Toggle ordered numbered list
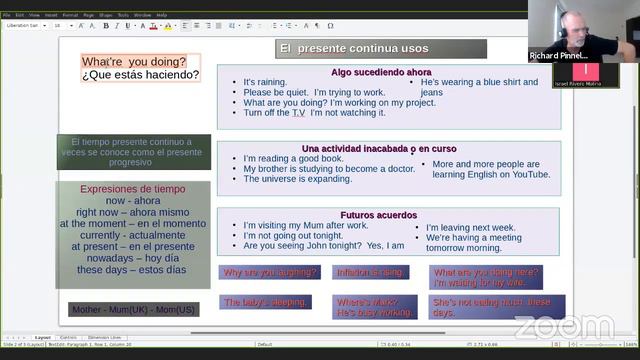Viewport: 640px width, 360px height. pyautogui.click(x=289, y=26)
